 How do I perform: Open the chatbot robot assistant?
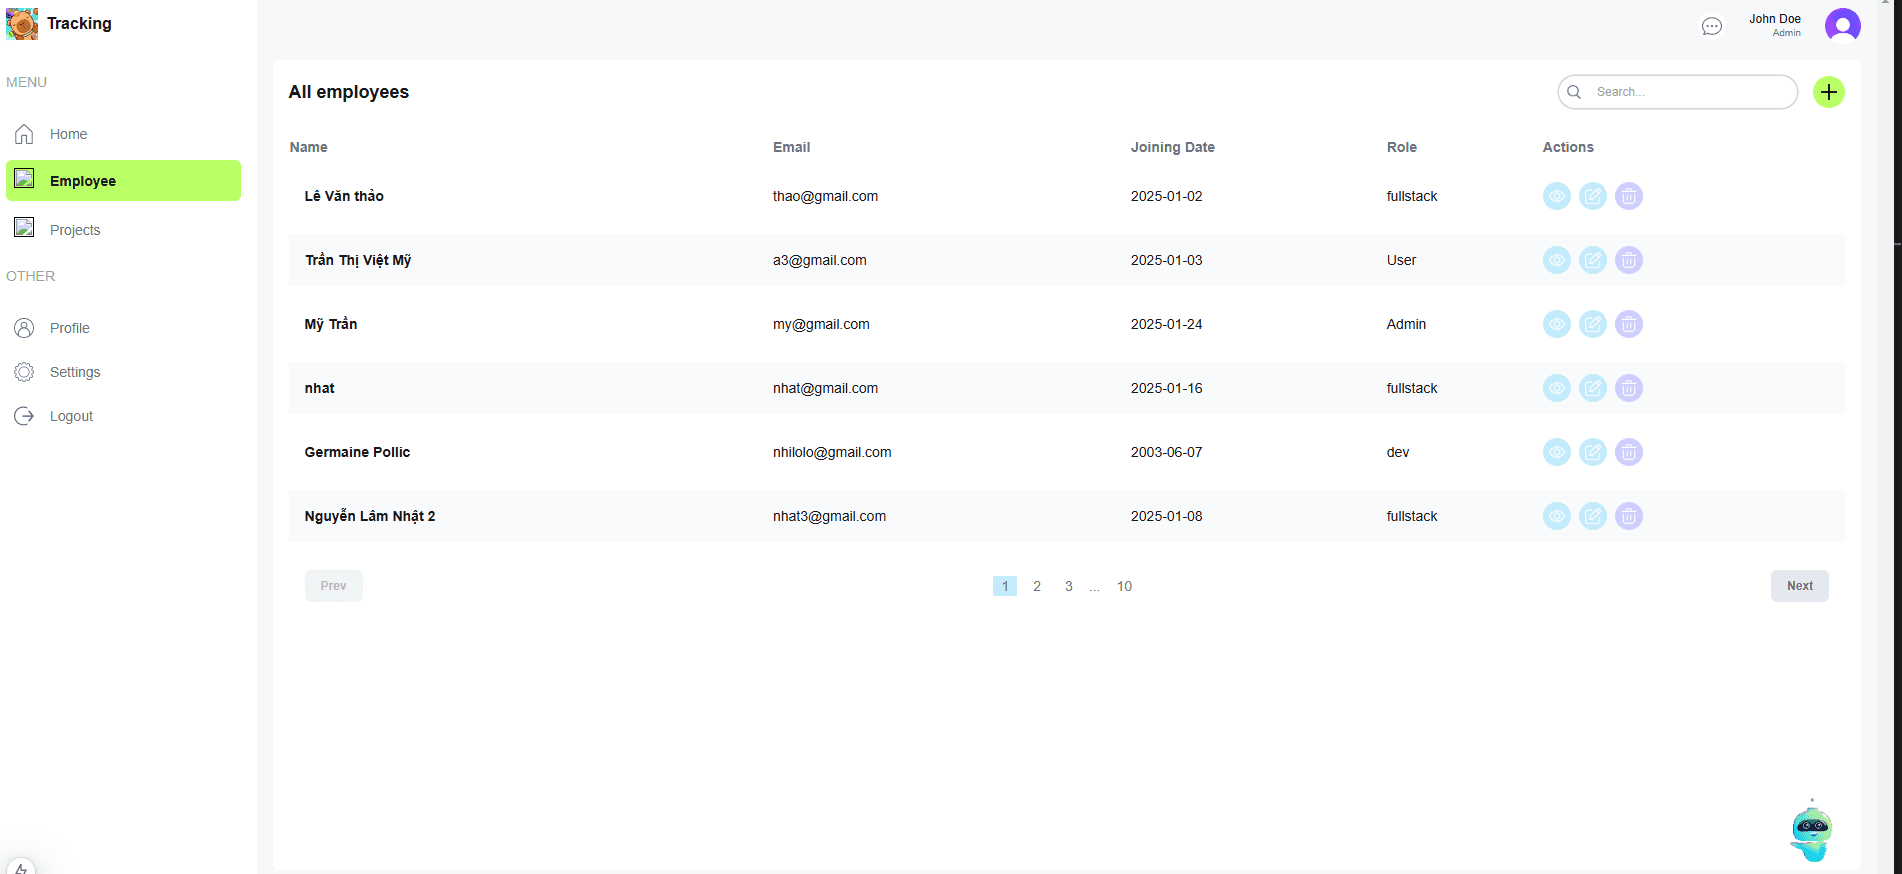coord(1811,832)
